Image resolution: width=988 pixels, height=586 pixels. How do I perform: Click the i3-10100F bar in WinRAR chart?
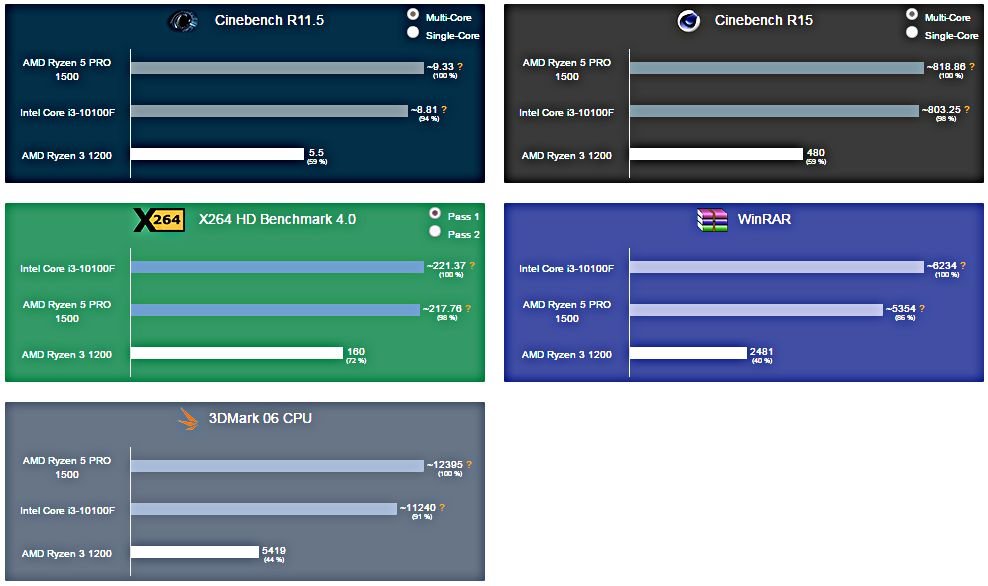[x=777, y=267]
